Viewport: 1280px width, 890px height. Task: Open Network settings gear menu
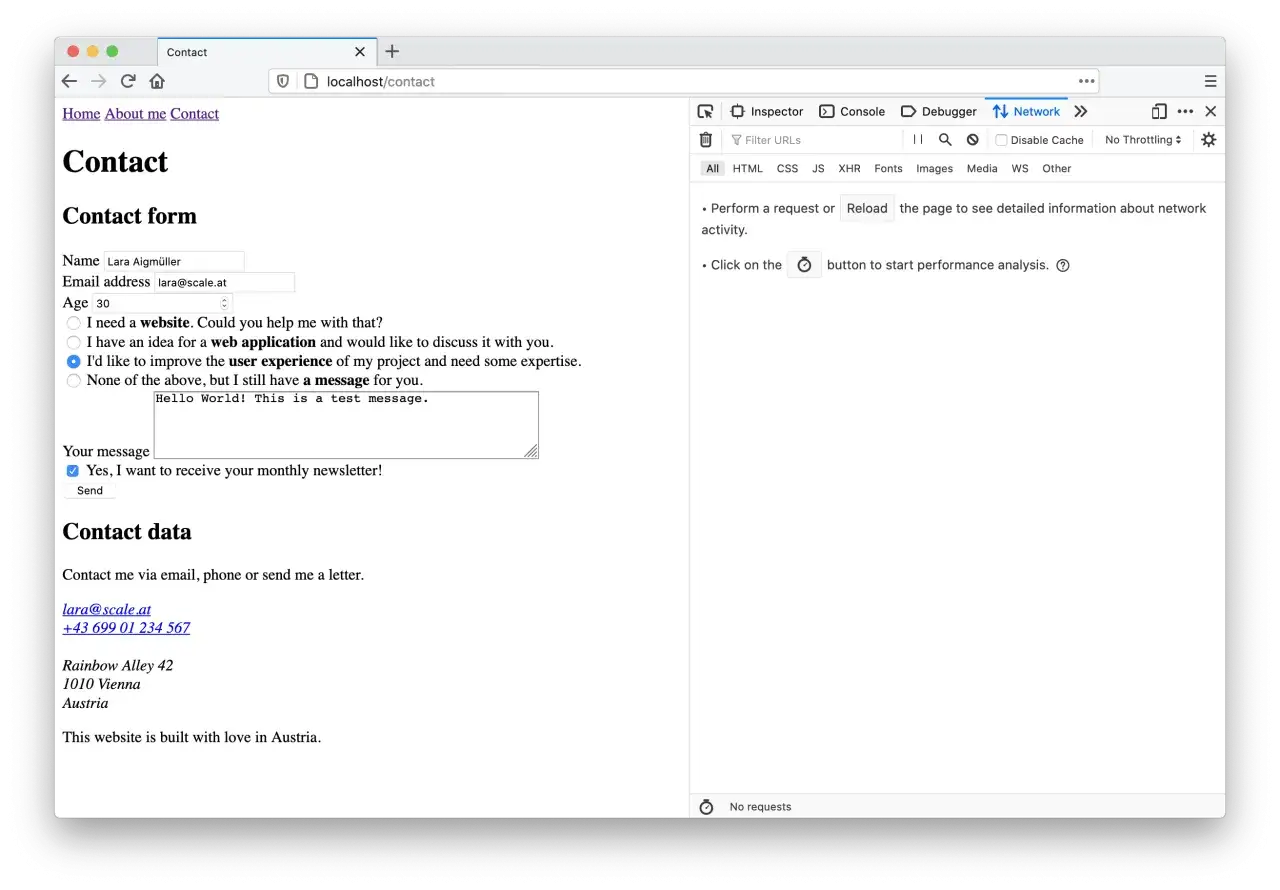point(1208,140)
